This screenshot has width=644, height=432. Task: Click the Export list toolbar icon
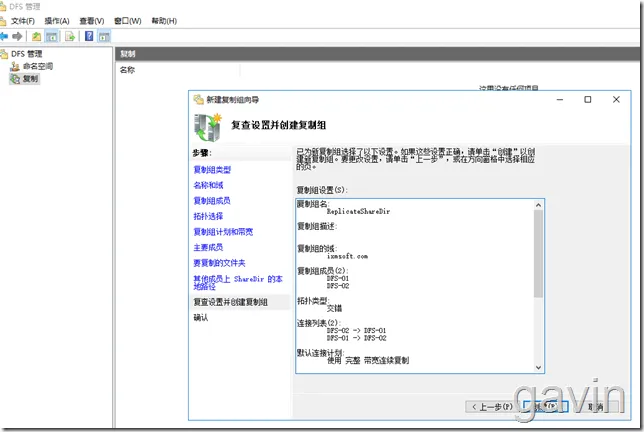(x=70, y=37)
